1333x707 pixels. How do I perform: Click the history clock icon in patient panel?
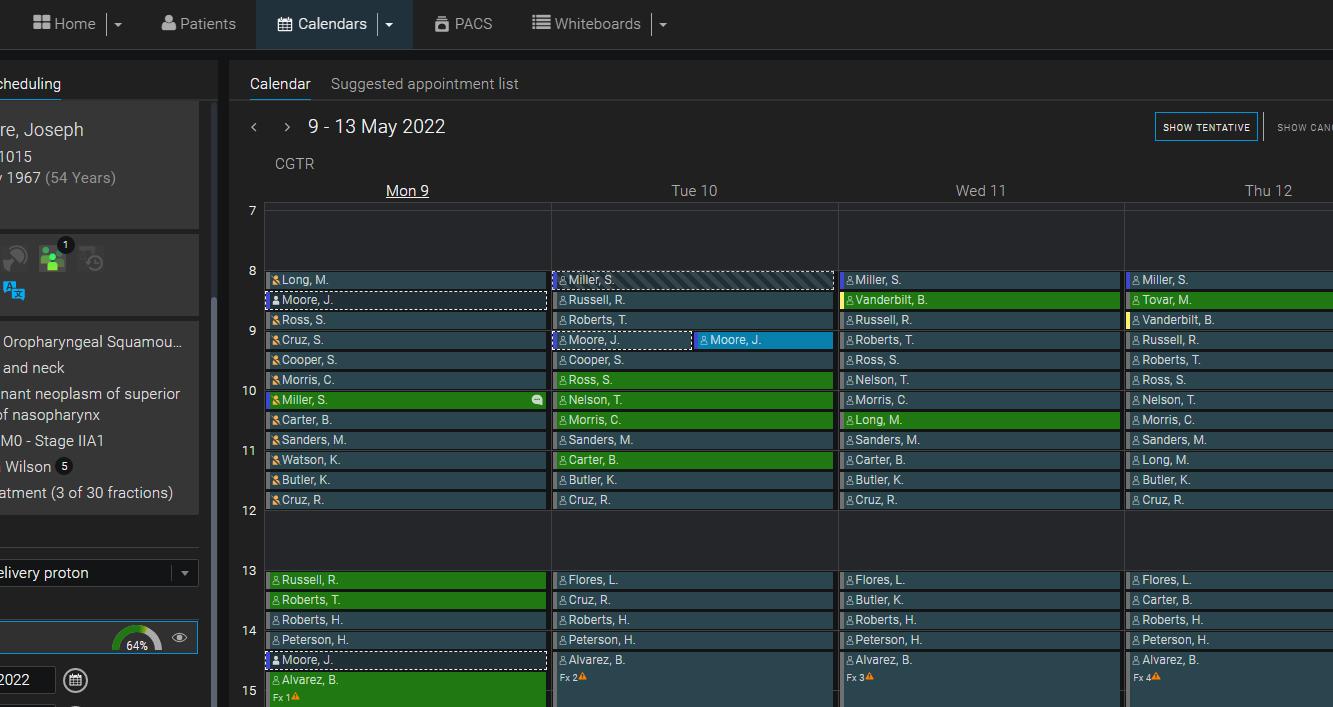pyautogui.click(x=91, y=260)
